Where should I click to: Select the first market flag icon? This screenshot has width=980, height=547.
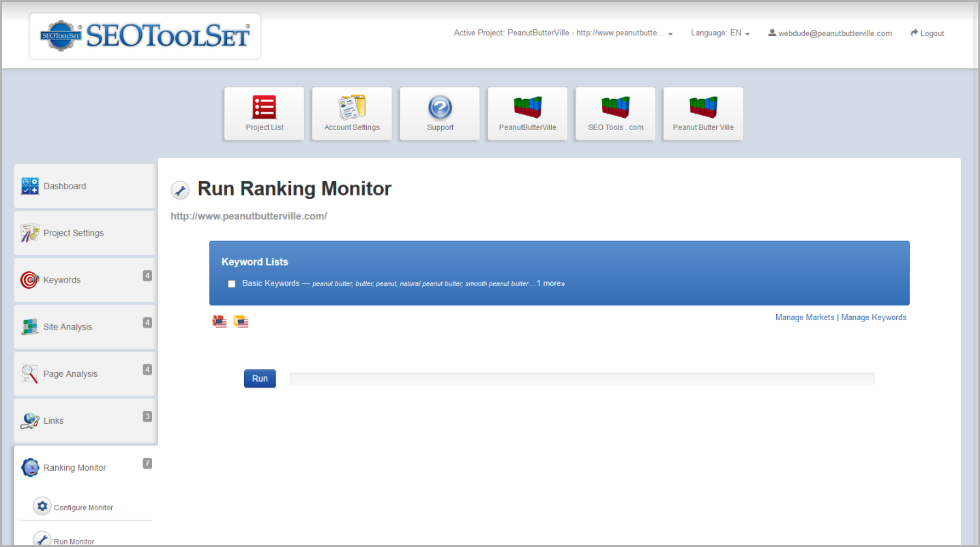[x=219, y=321]
